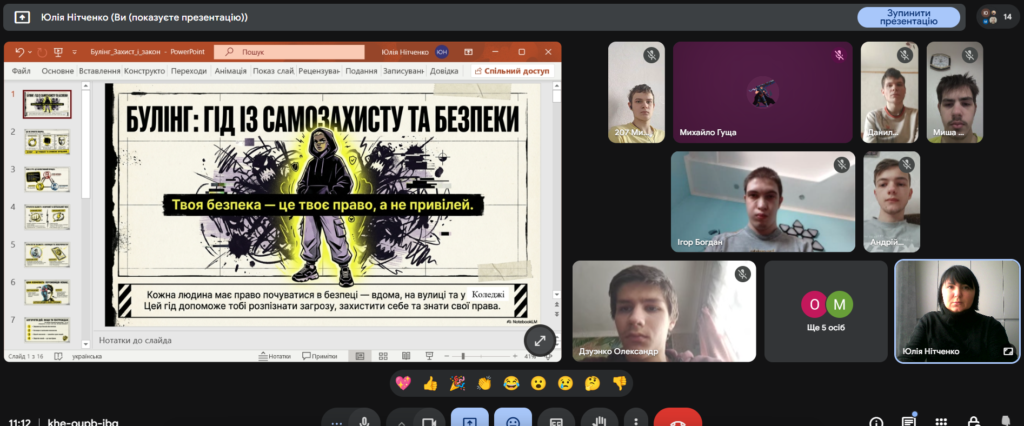Click the Undo arrow in PowerPoint

19,52
